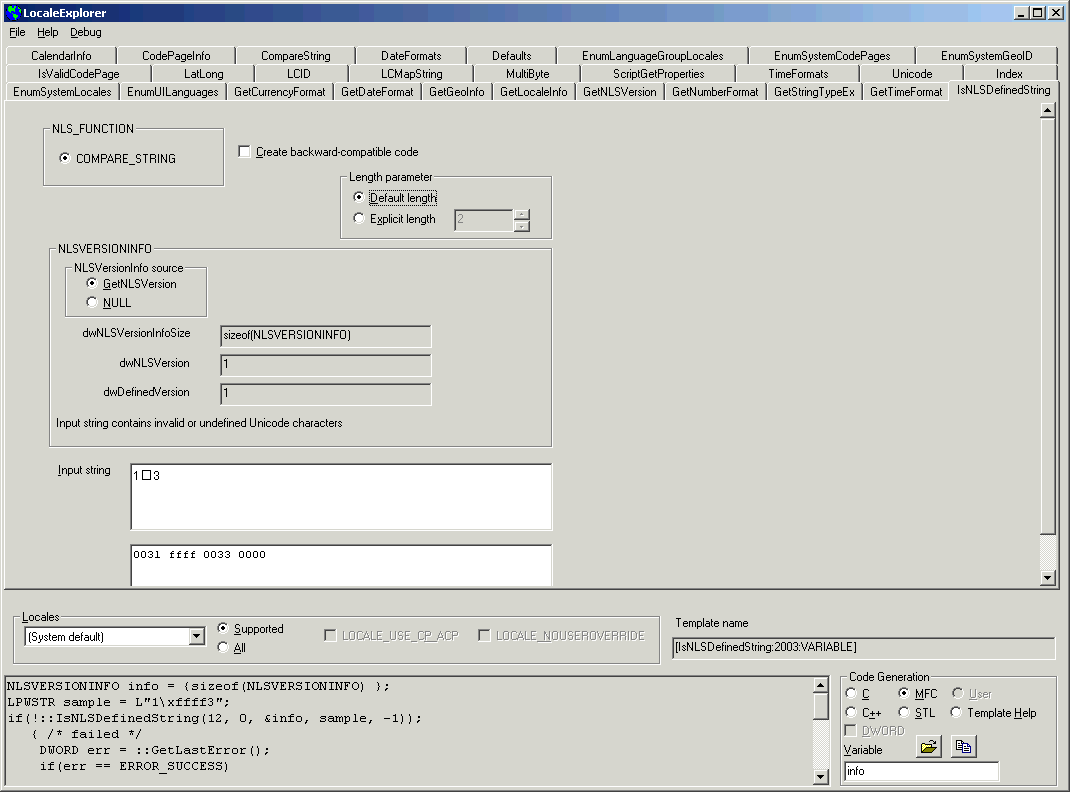Open the LatLong tab
Image resolution: width=1070 pixels, height=792 pixels.
coord(203,74)
